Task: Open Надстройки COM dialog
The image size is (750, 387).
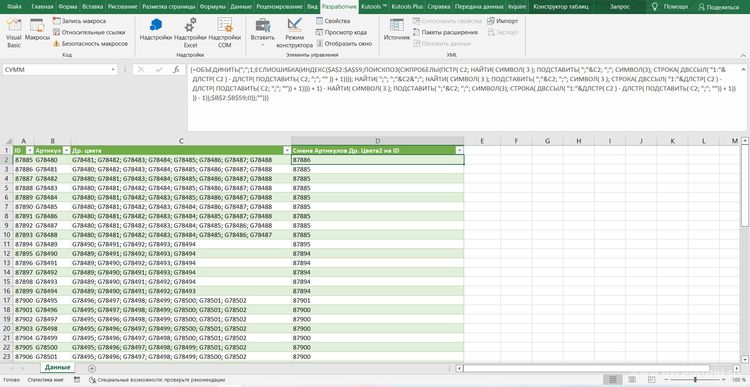Action: coord(224,33)
